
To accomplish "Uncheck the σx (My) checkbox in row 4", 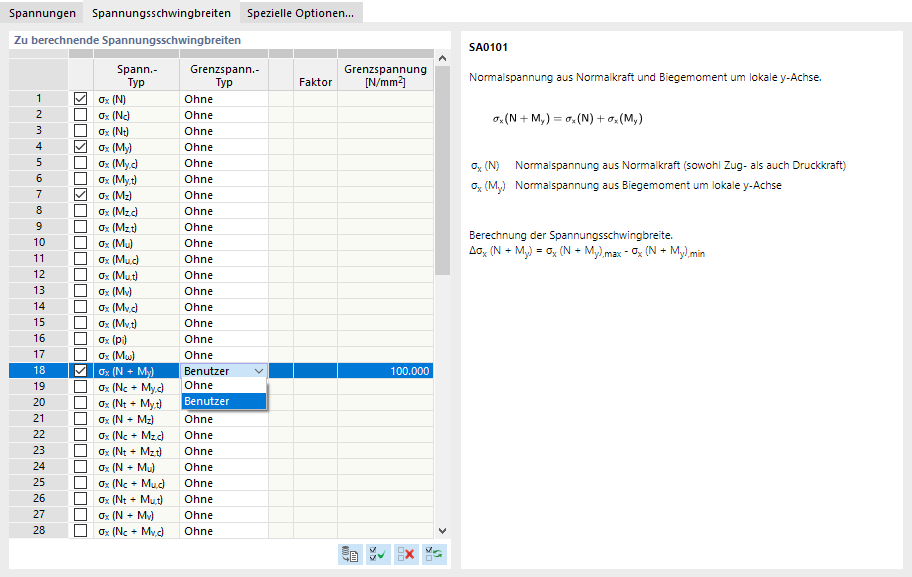I will pyautogui.click(x=81, y=147).
